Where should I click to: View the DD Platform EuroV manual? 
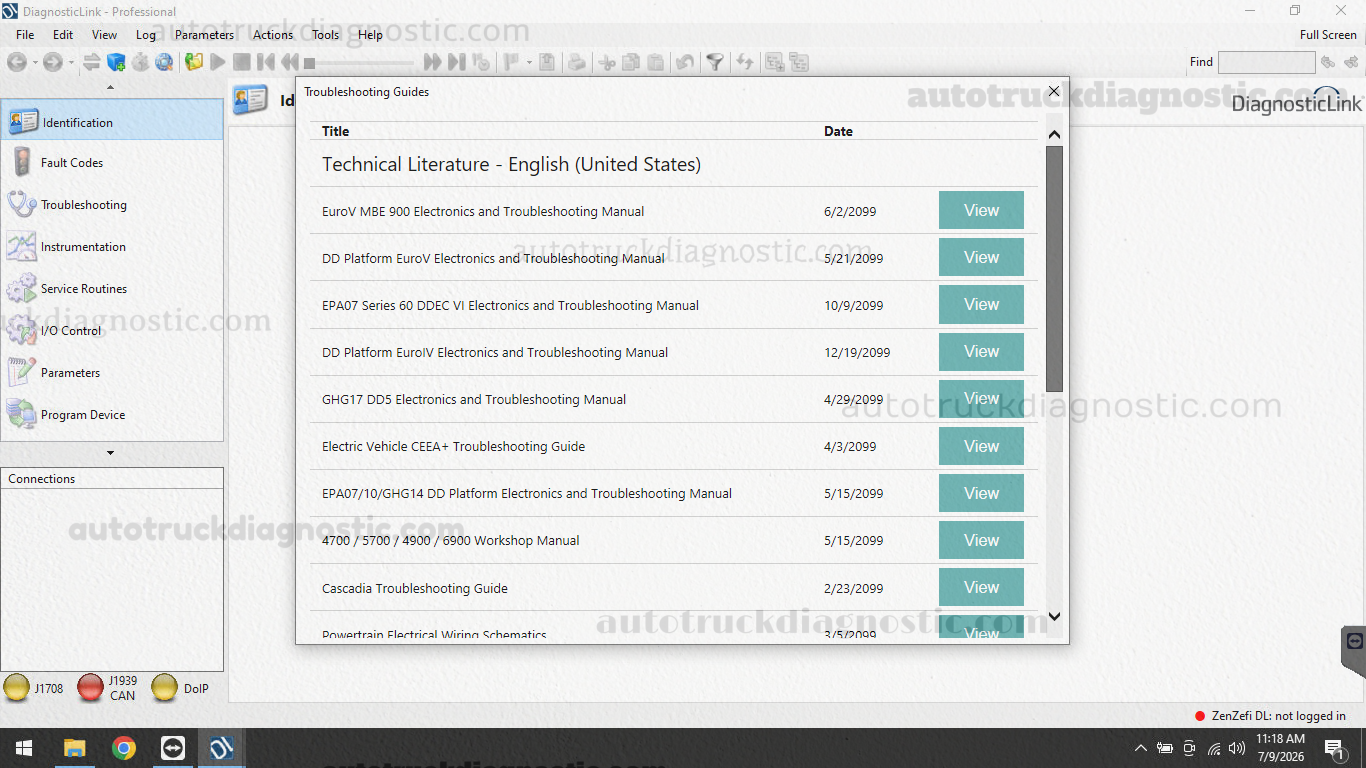tap(981, 257)
